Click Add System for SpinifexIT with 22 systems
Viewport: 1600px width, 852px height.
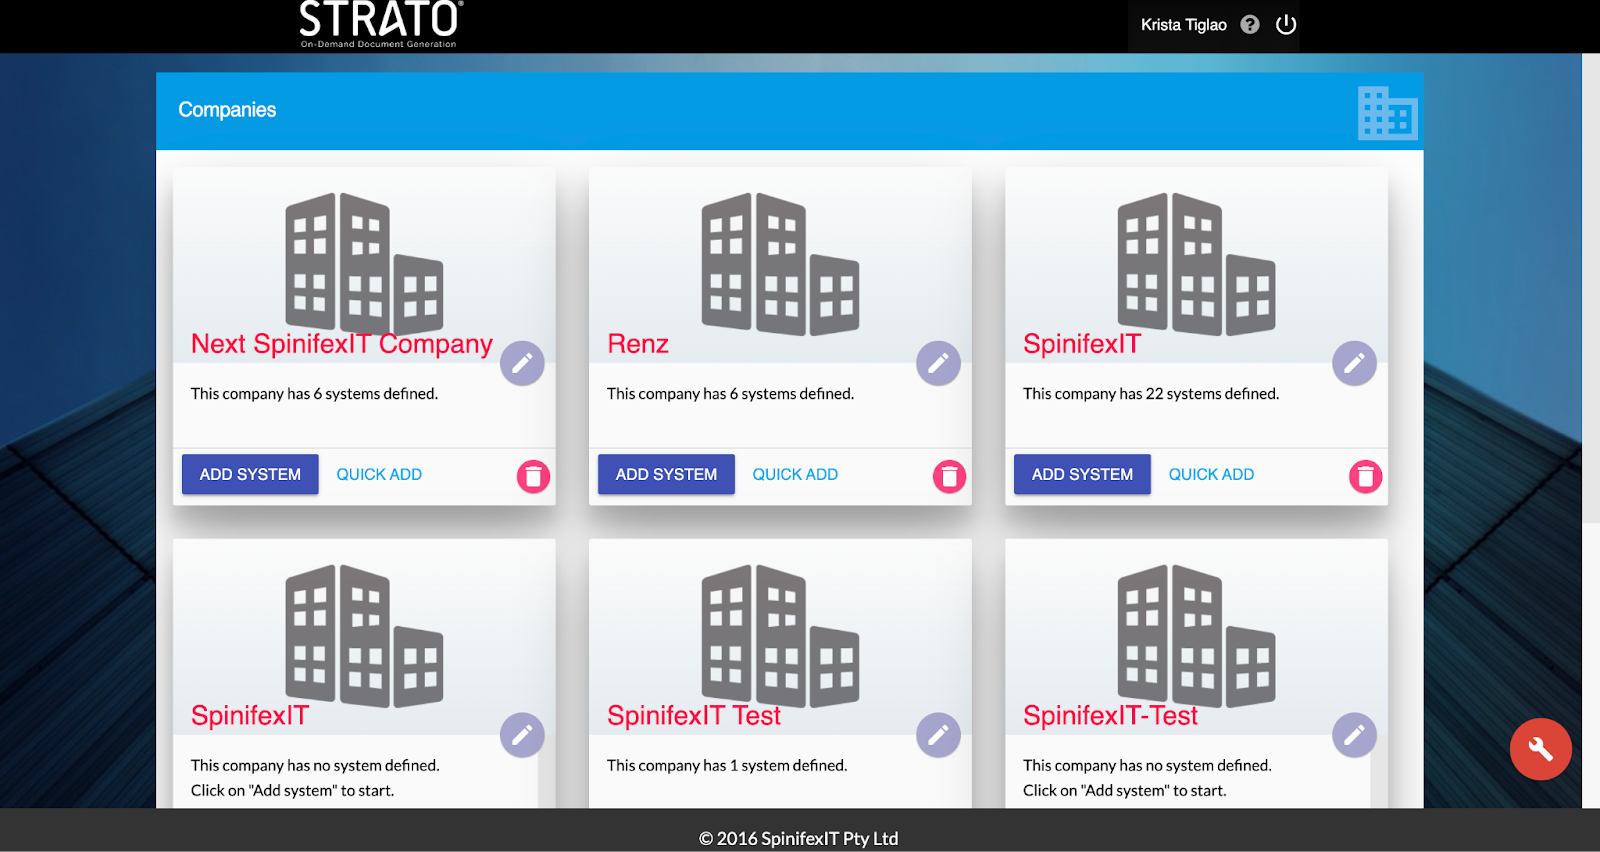coord(1082,474)
